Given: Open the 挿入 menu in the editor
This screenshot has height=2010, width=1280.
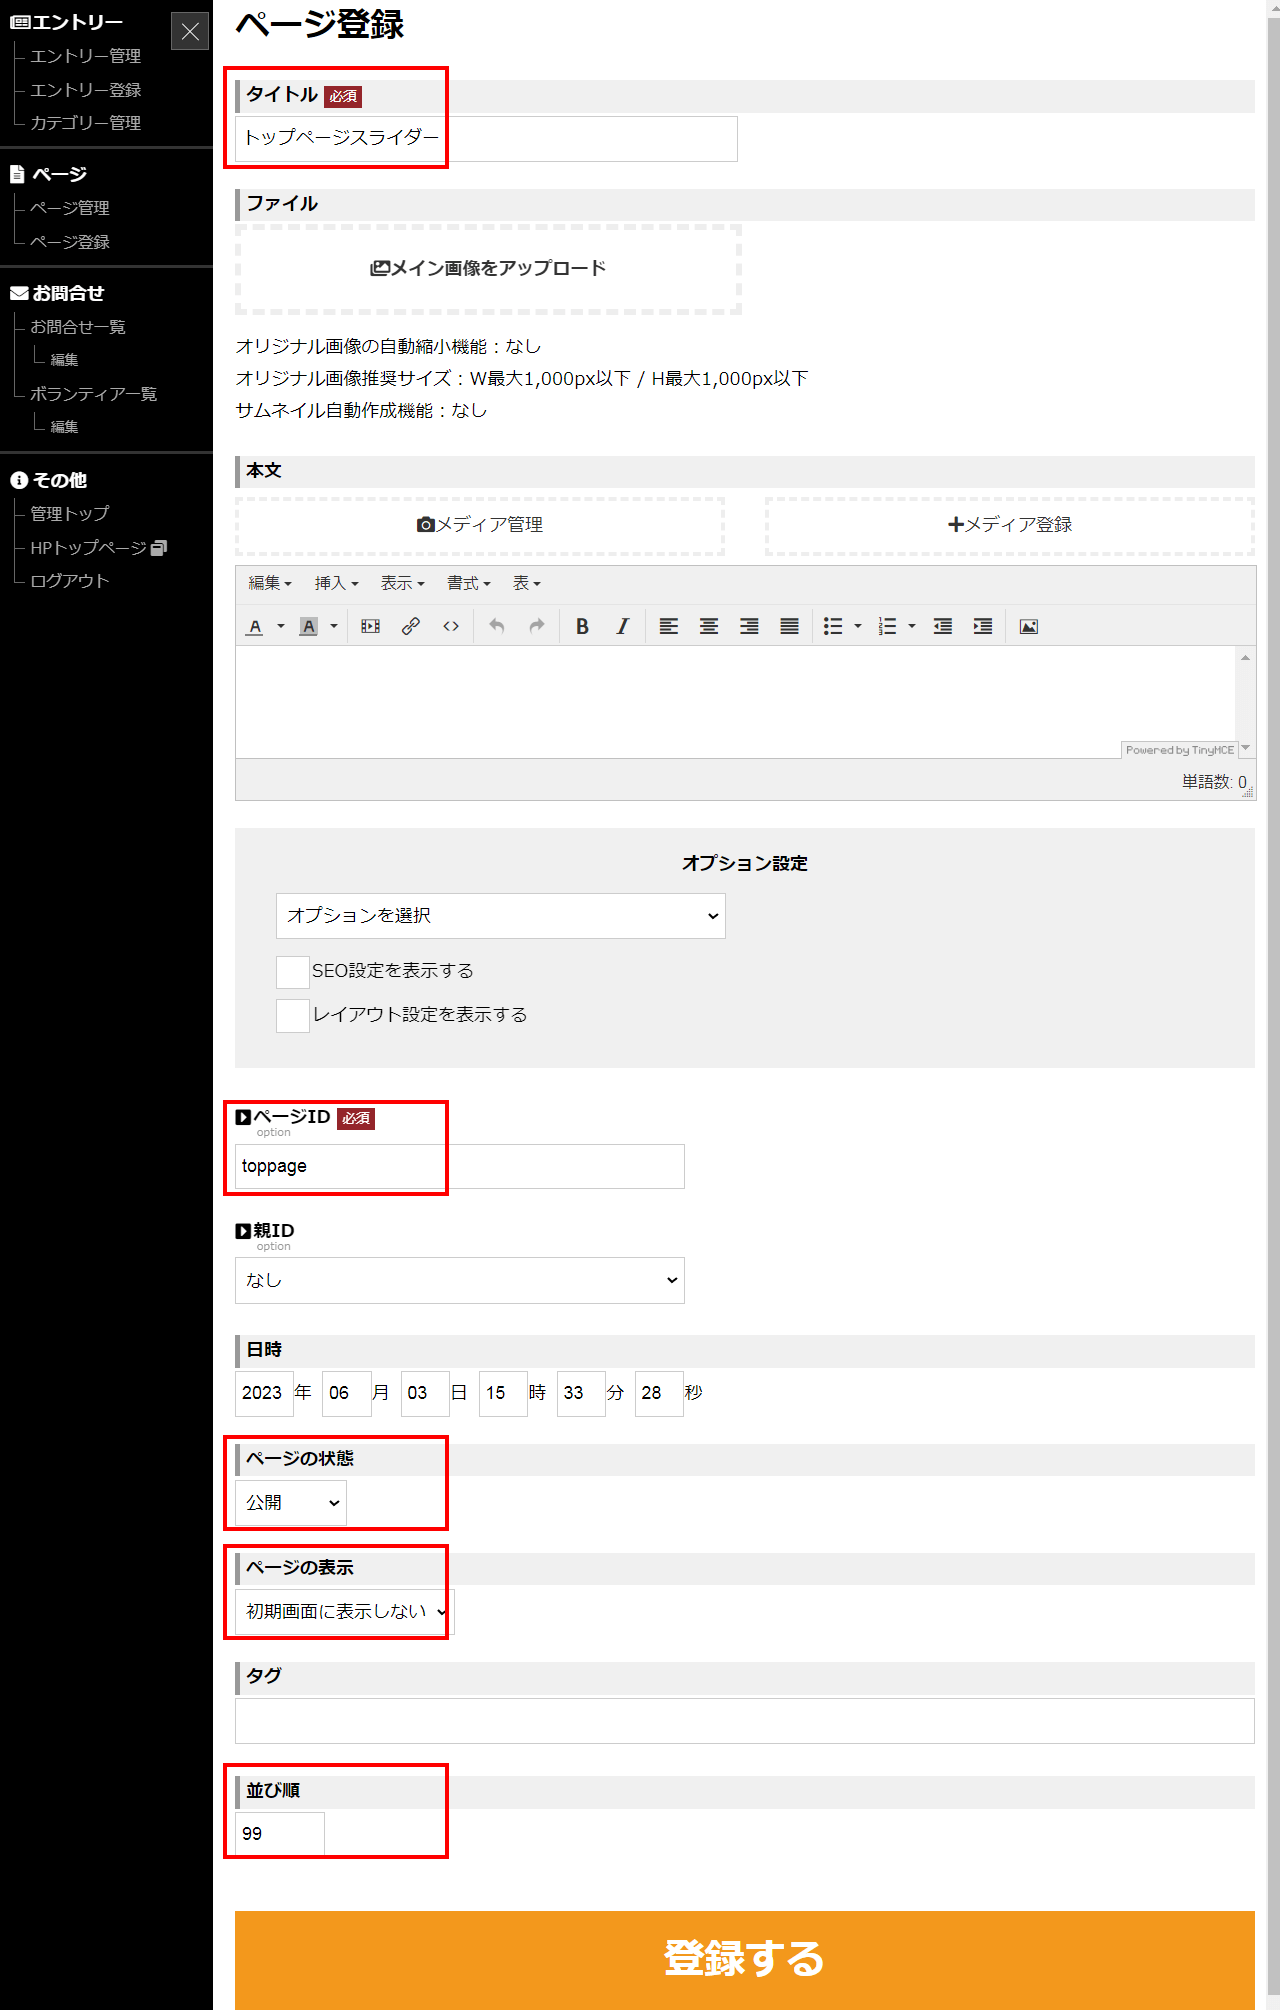Looking at the screenshot, I should 336,583.
